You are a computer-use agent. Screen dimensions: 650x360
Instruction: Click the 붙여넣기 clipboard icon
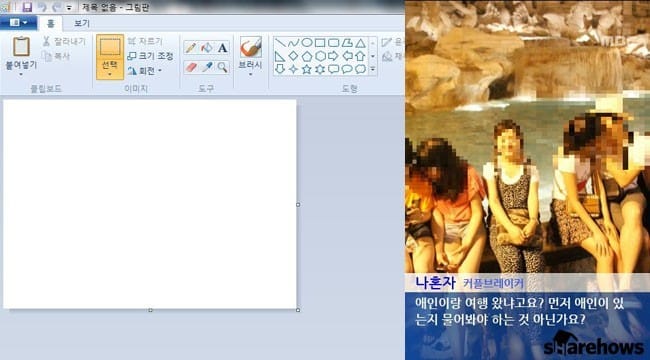21,46
